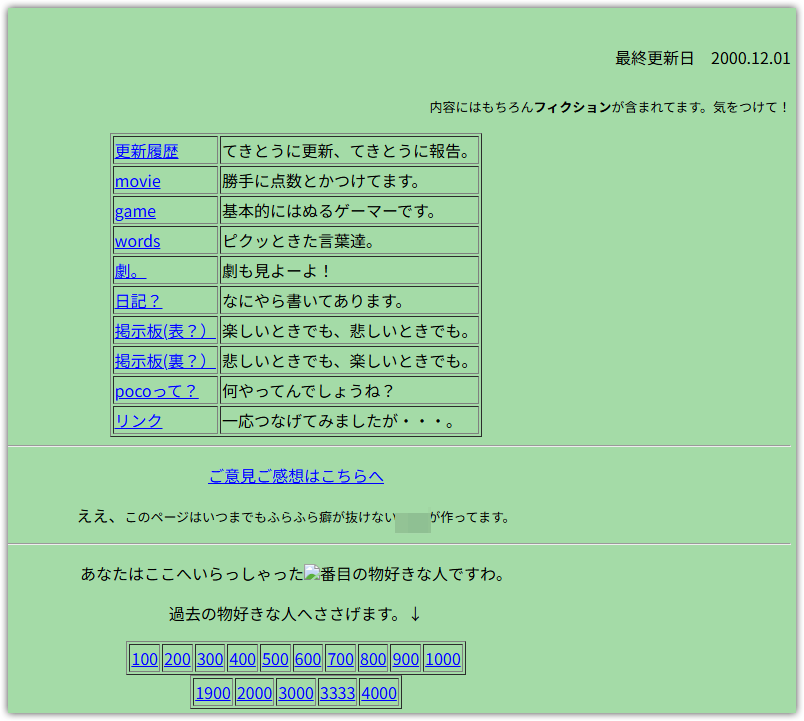Visit the 掲示板(裏？) bulletin board
This screenshot has height=721, width=804.
164,361
